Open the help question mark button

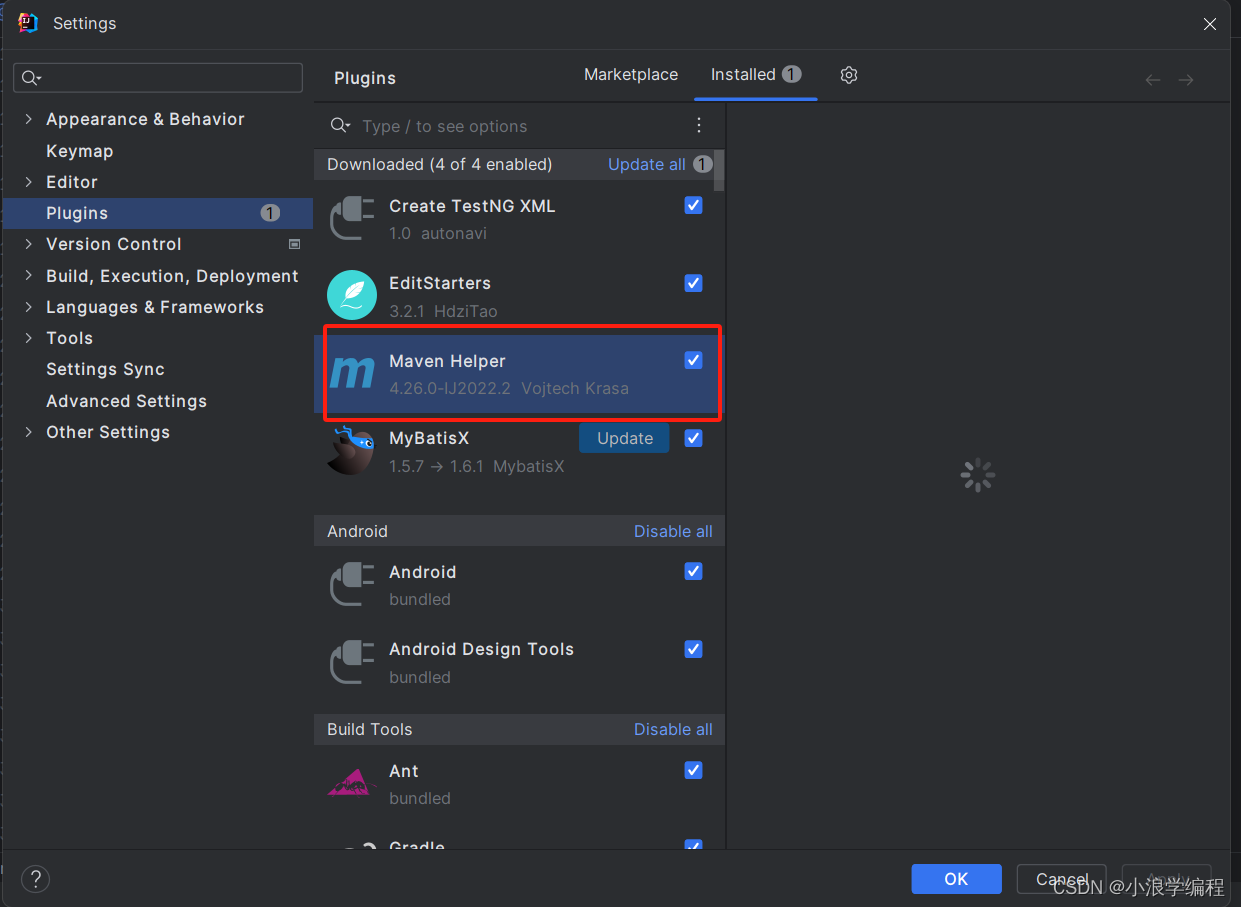click(x=35, y=879)
